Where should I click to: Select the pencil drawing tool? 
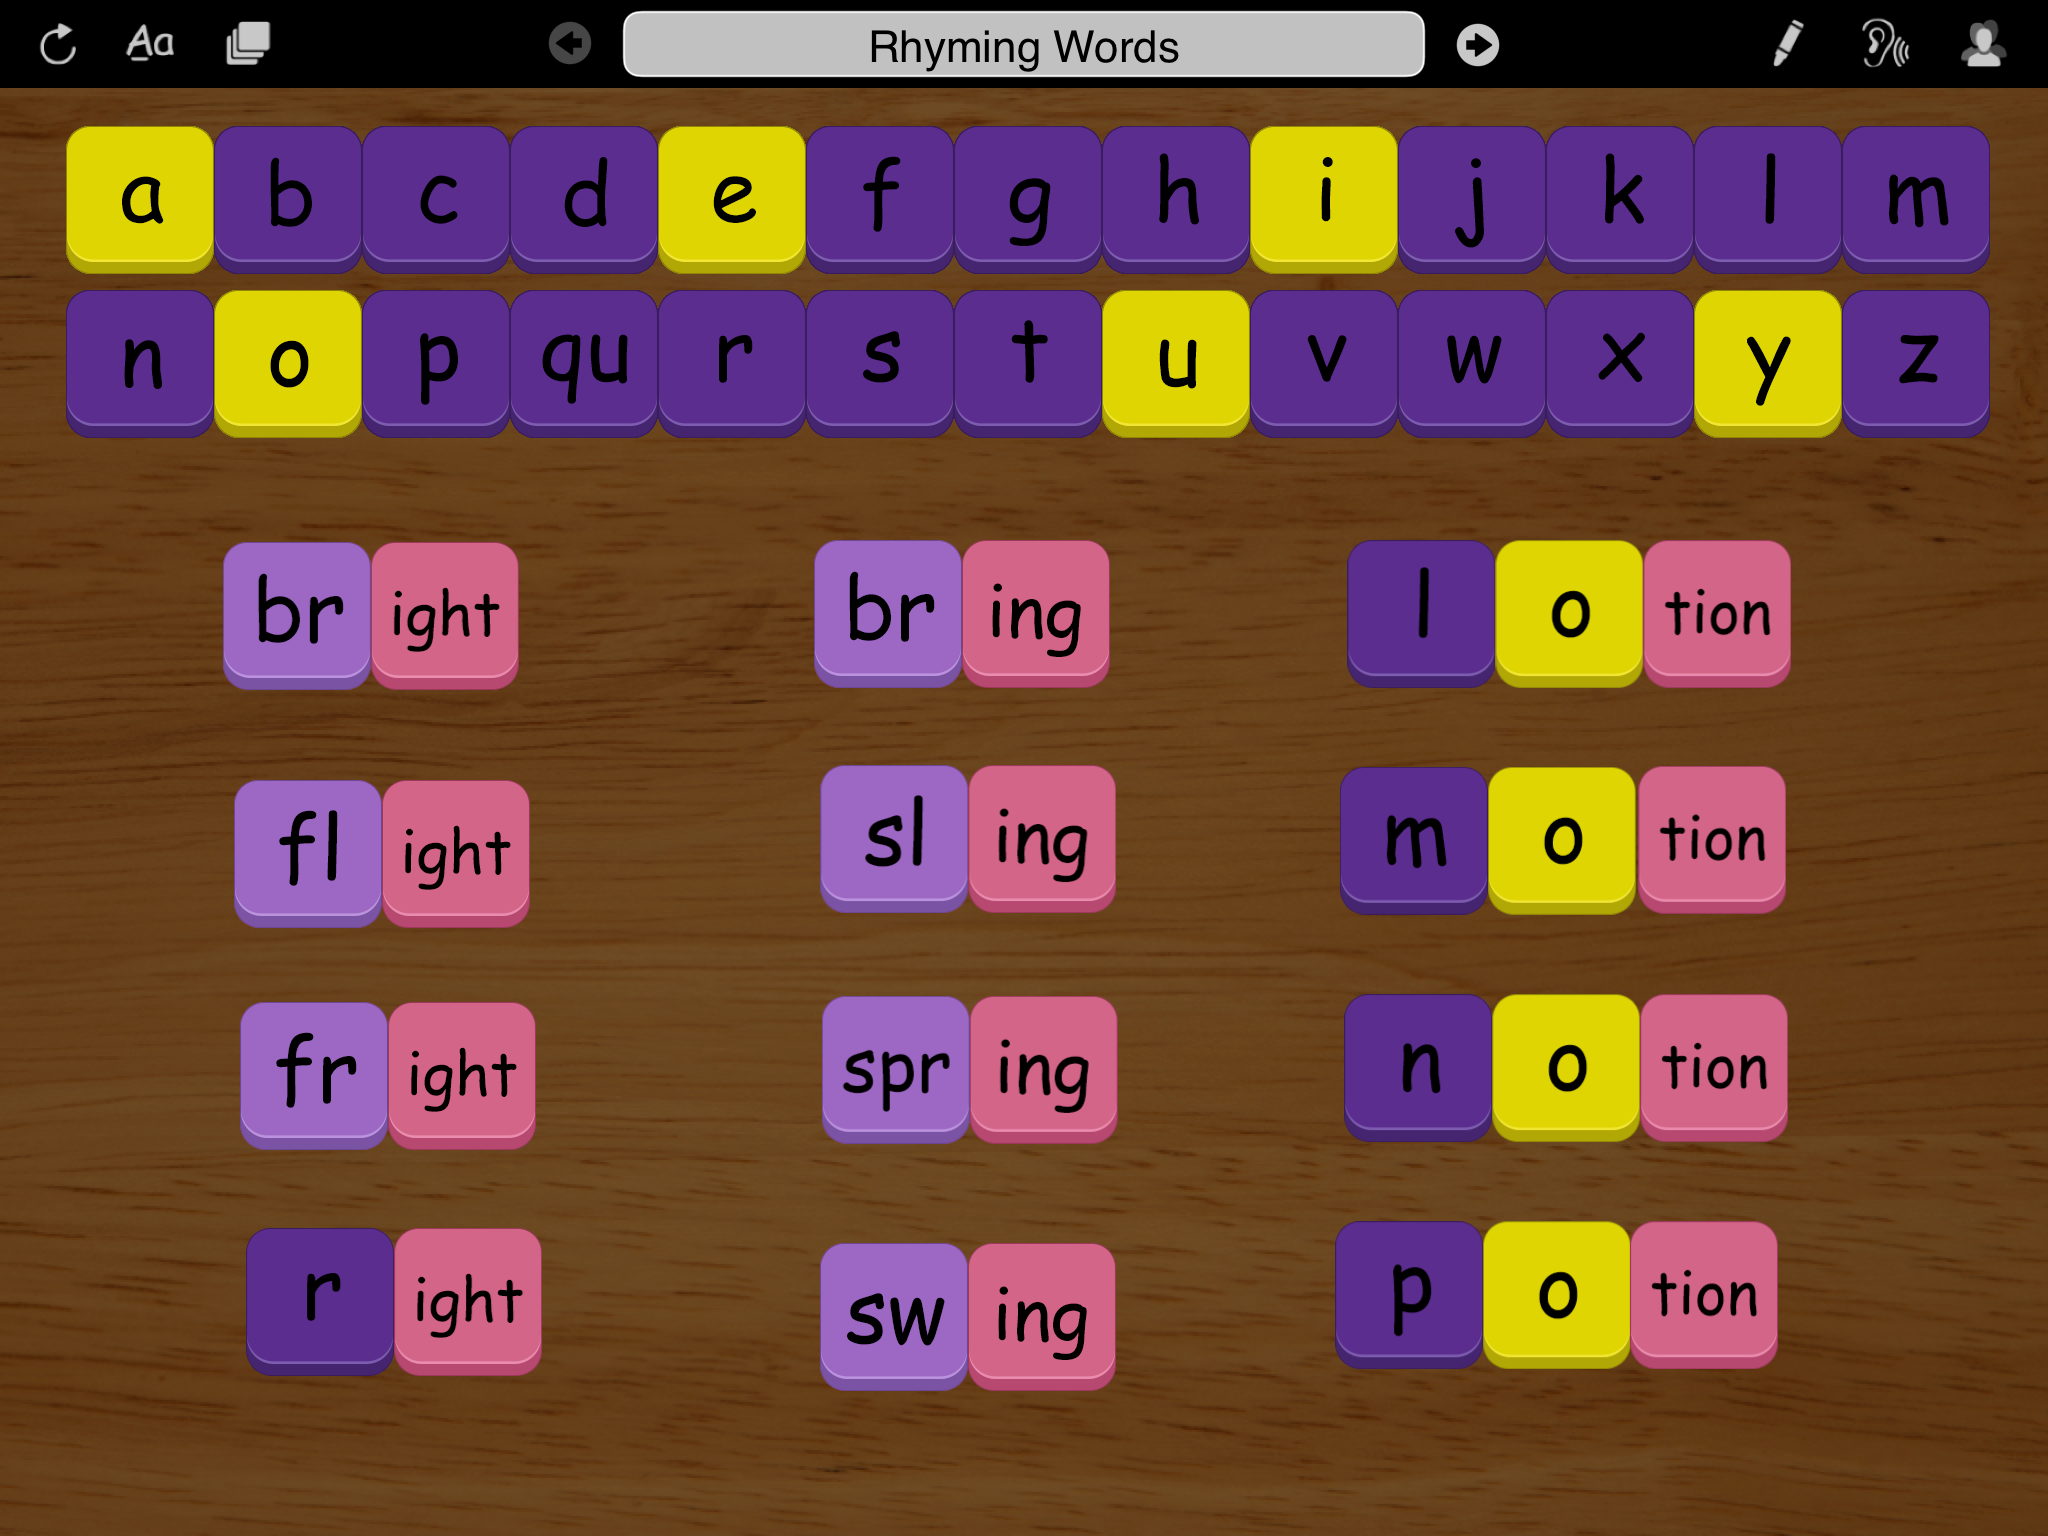(x=1787, y=44)
